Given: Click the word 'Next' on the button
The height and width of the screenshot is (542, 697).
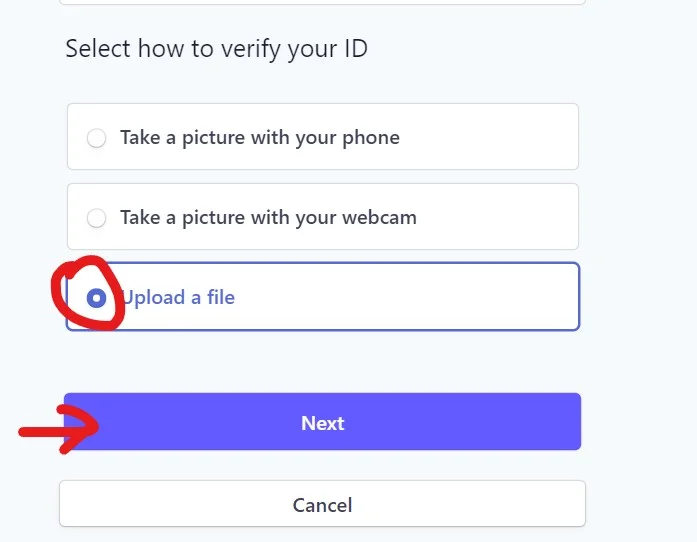Looking at the screenshot, I should 322,423.
